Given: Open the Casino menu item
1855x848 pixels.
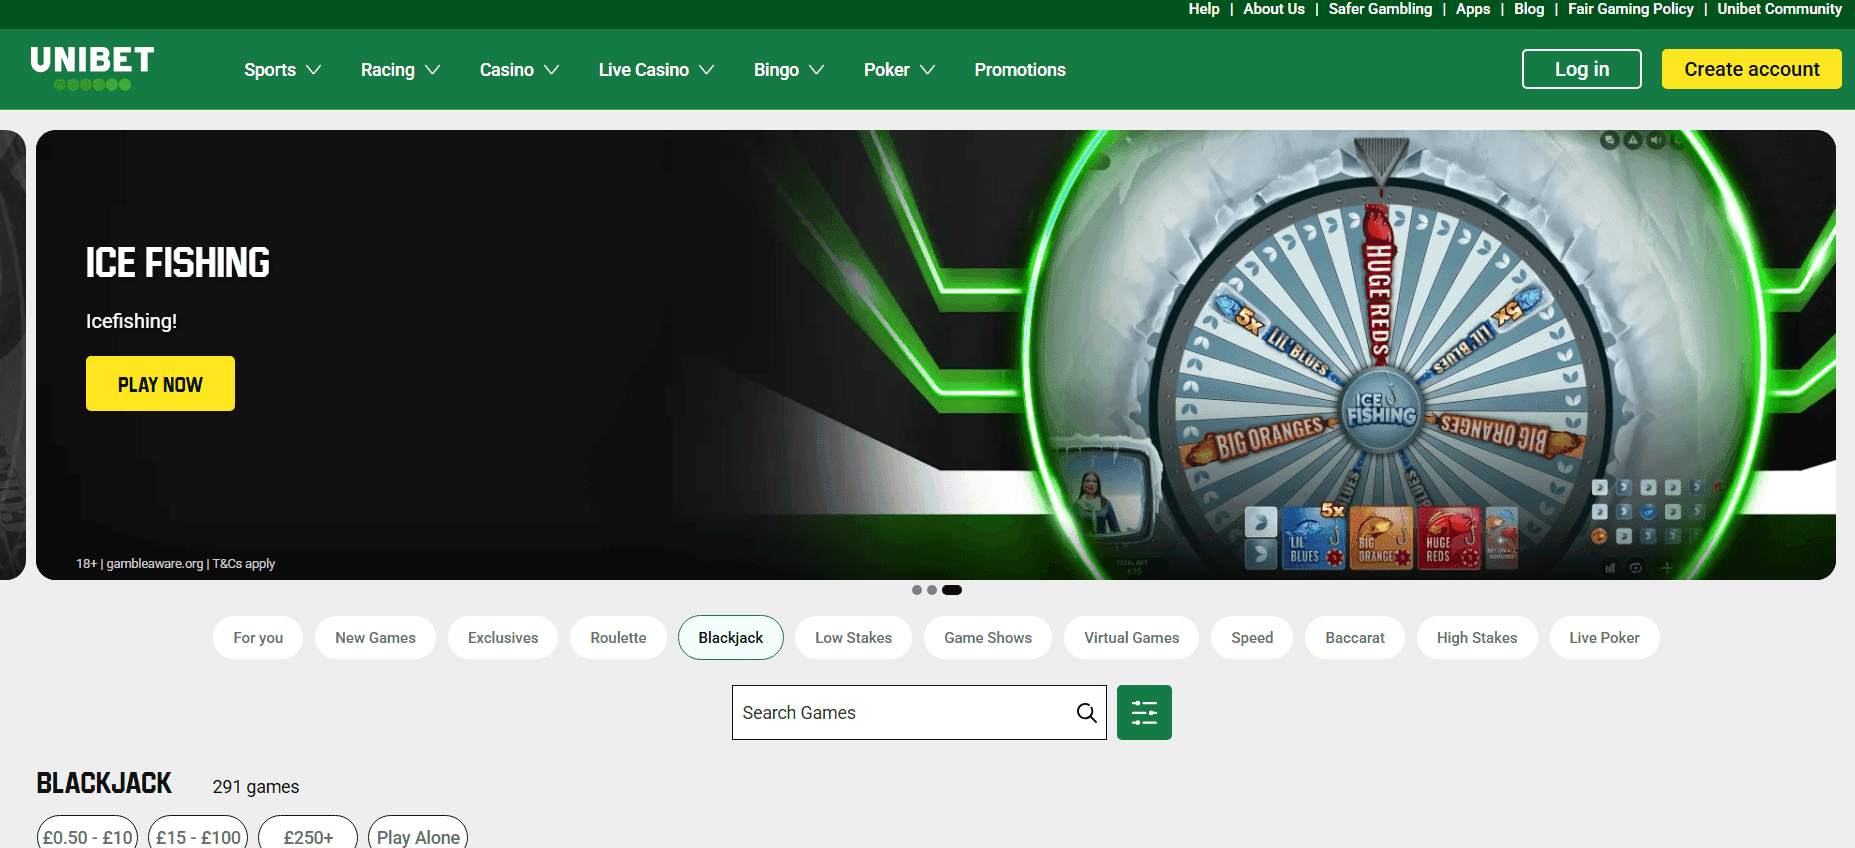Looking at the screenshot, I should [x=507, y=70].
